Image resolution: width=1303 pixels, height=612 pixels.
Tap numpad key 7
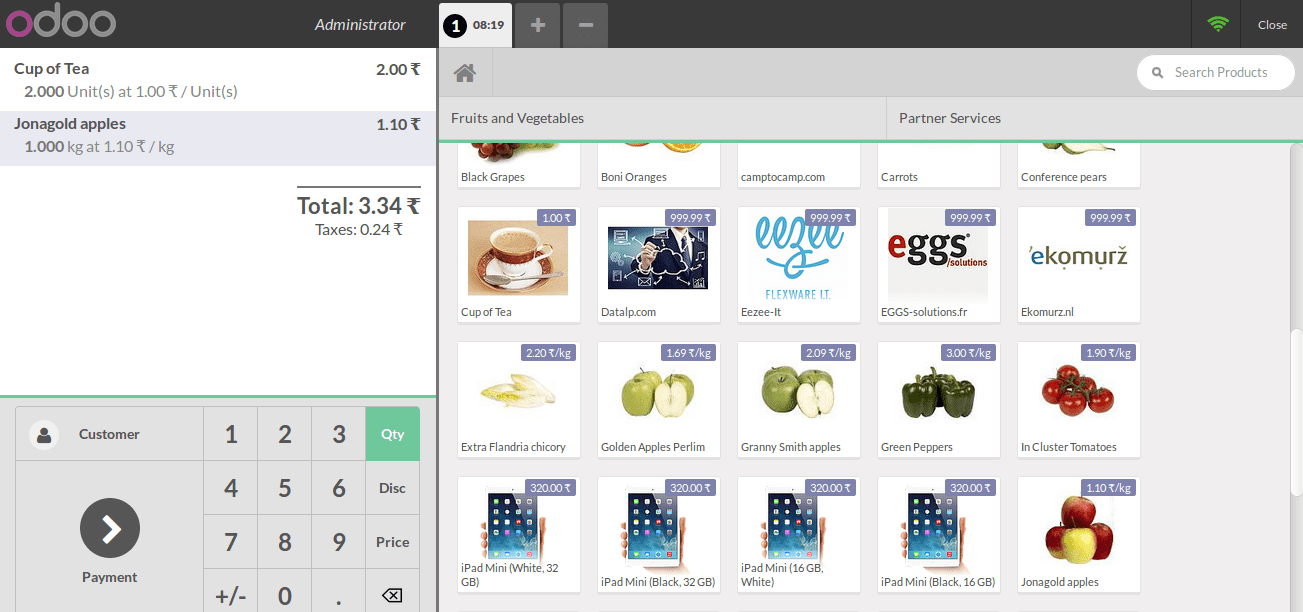click(x=231, y=542)
